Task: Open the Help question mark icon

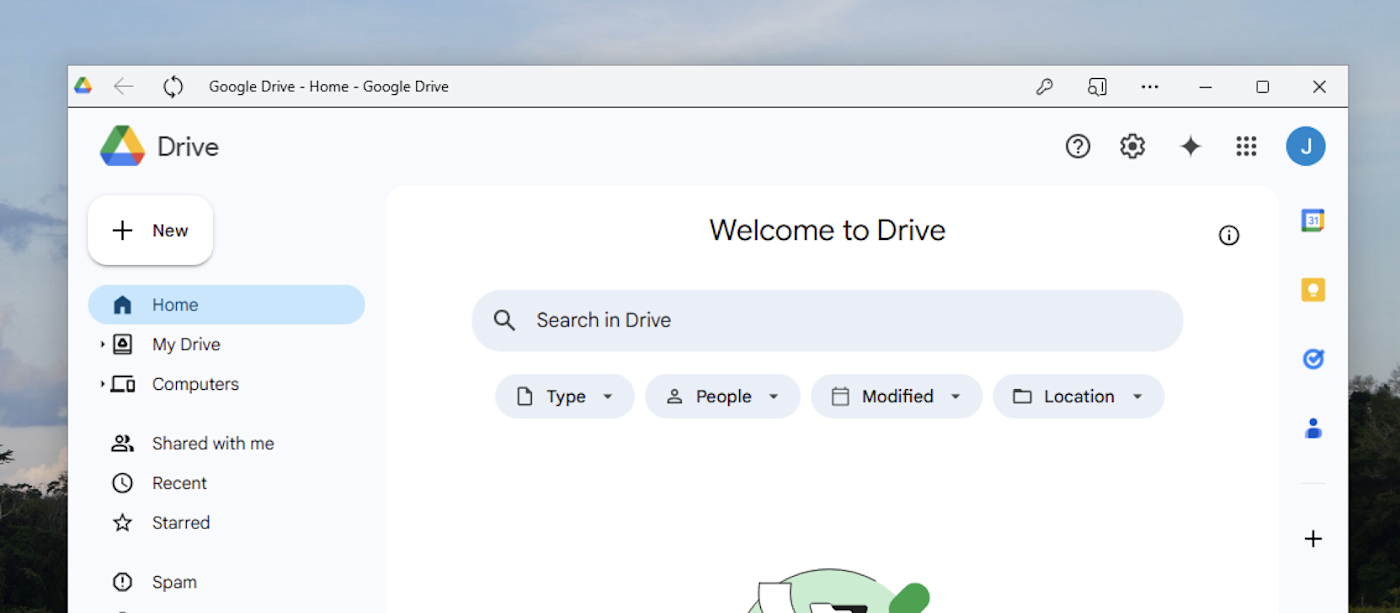Action: coord(1077,146)
